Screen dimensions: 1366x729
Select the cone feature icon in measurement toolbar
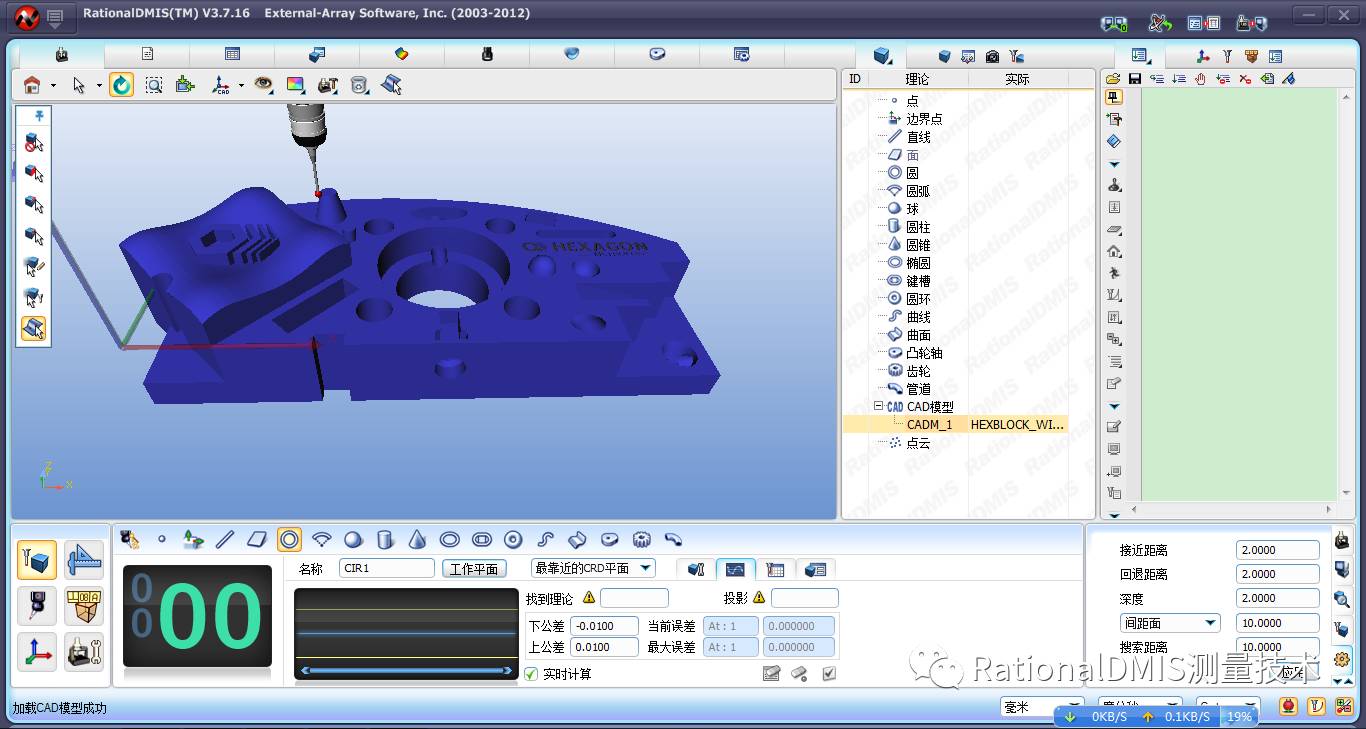(x=418, y=540)
